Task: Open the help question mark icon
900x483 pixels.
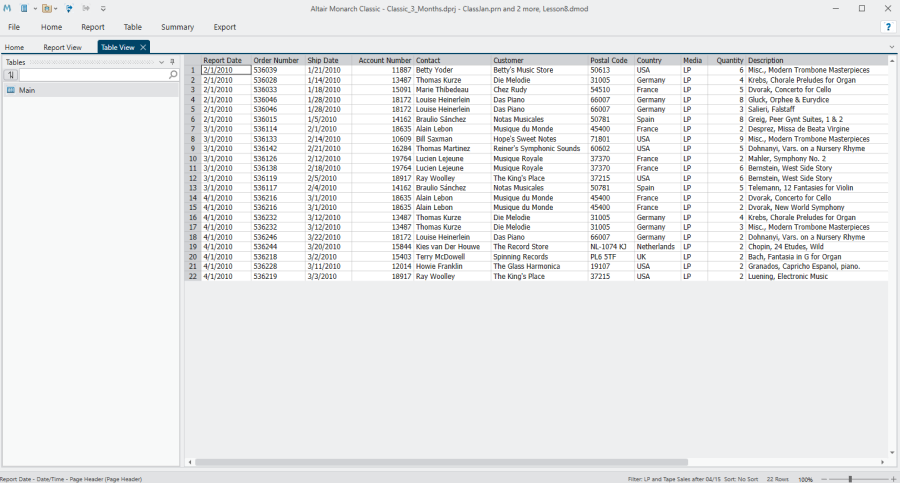Action: (888, 27)
